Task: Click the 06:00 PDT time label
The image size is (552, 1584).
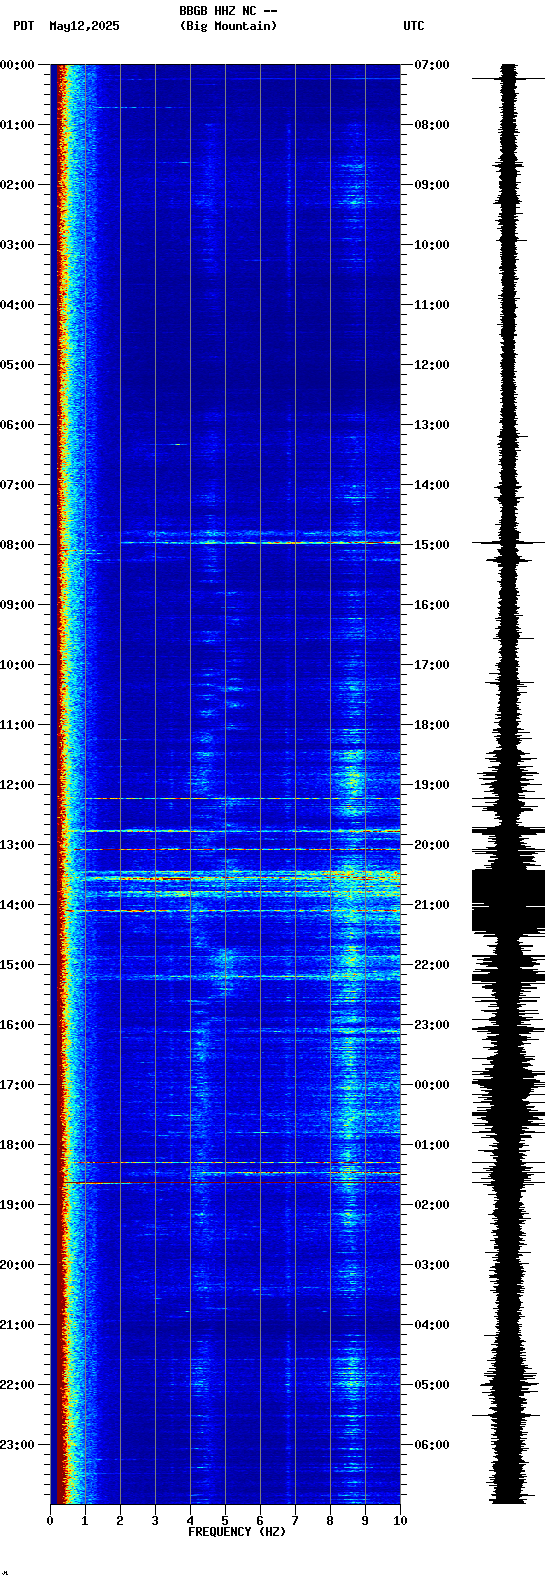Action: 17,425
